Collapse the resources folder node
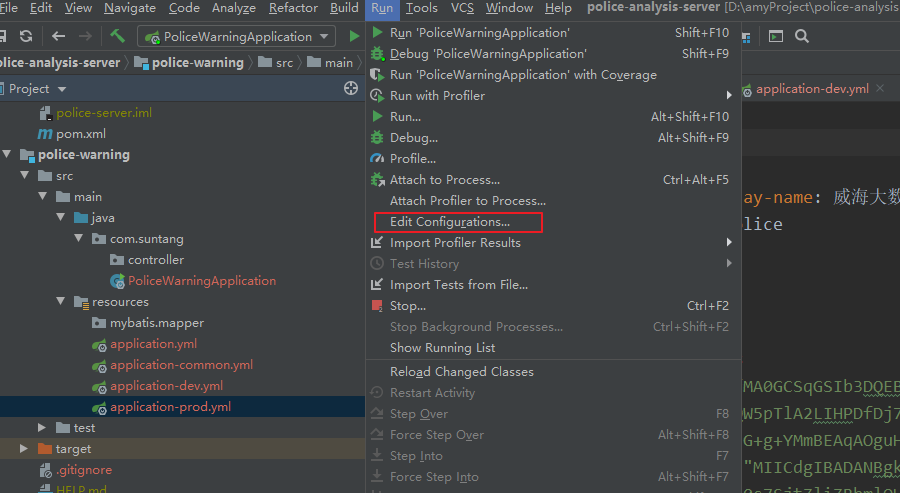This screenshot has height=493, width=900. [61, 301]
